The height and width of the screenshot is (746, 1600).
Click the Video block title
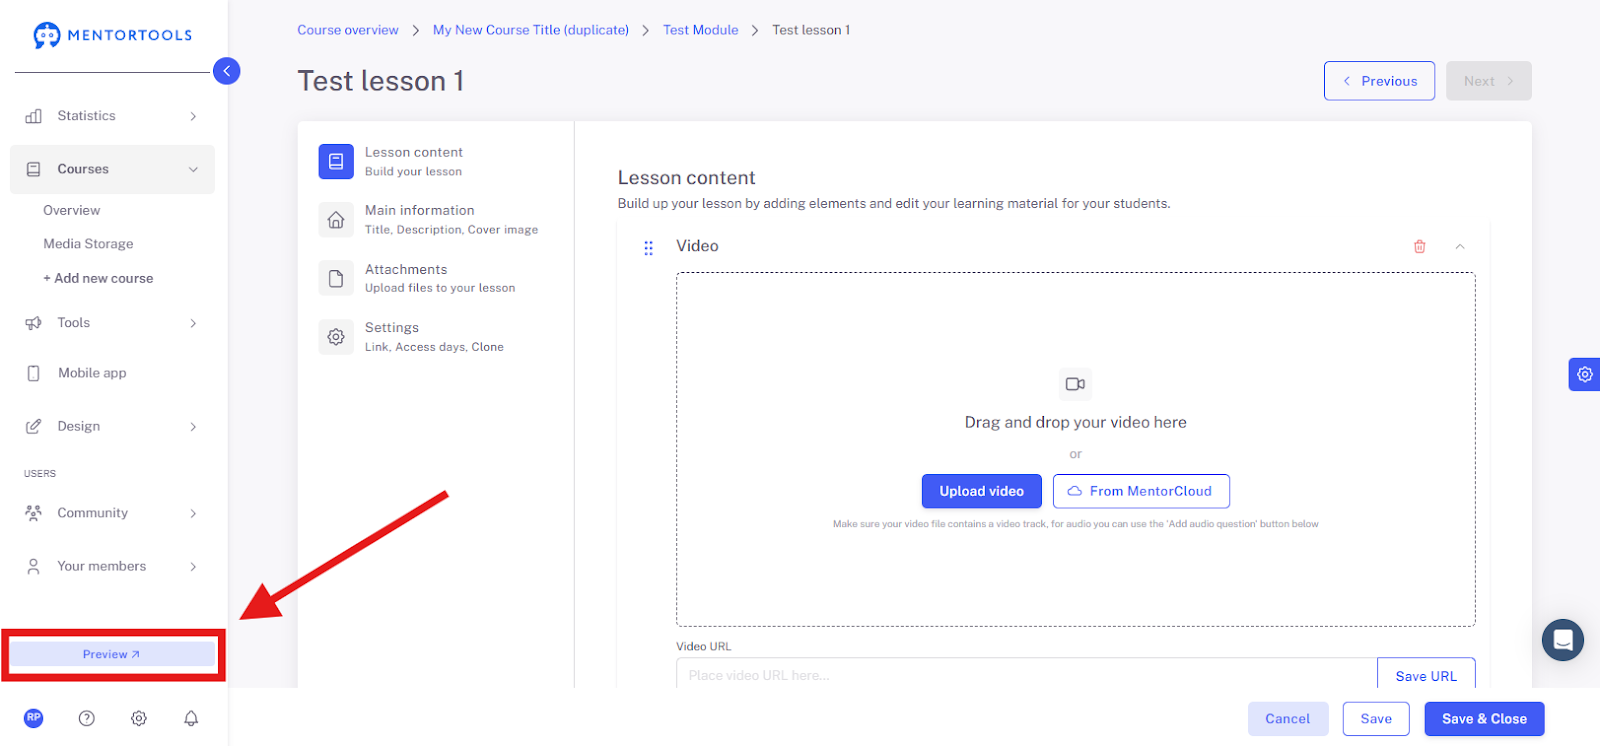pos(697,246)
